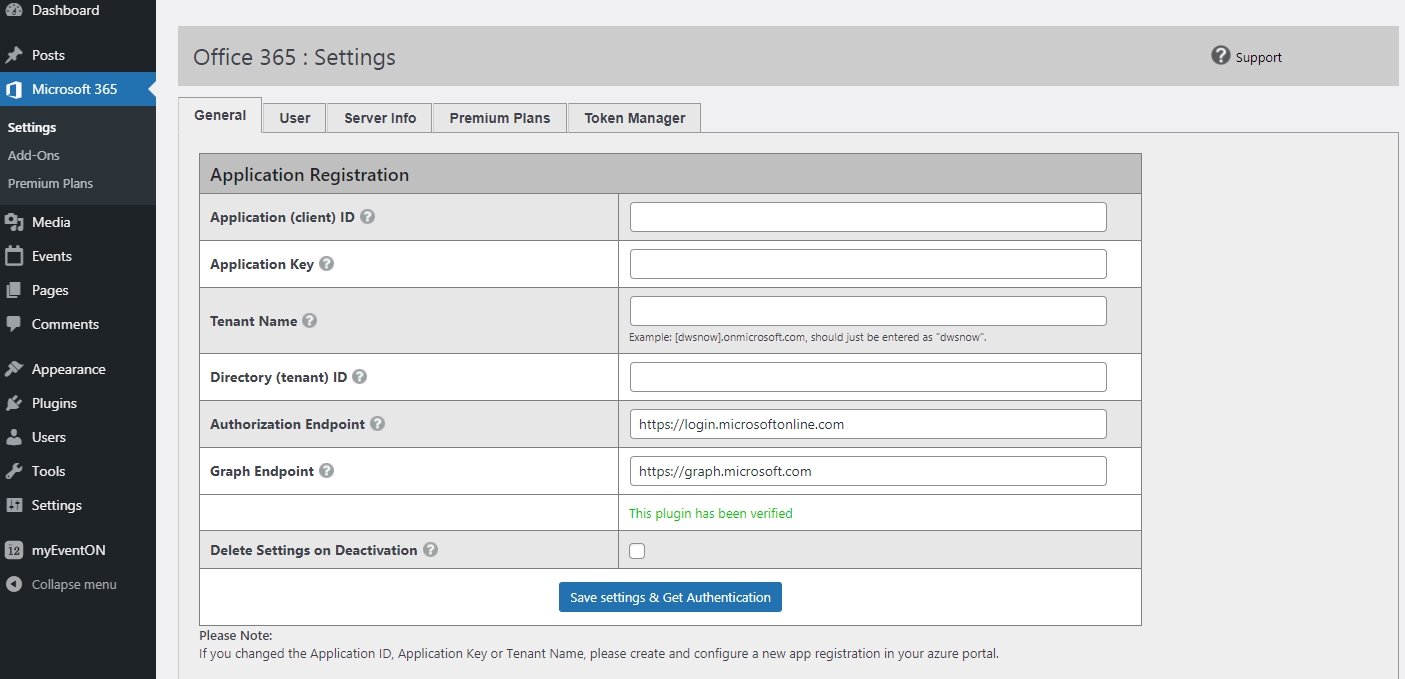Screen dimensions: 1405x679
Task: Focus the Application Key input field
Action: tap(868, 264)
